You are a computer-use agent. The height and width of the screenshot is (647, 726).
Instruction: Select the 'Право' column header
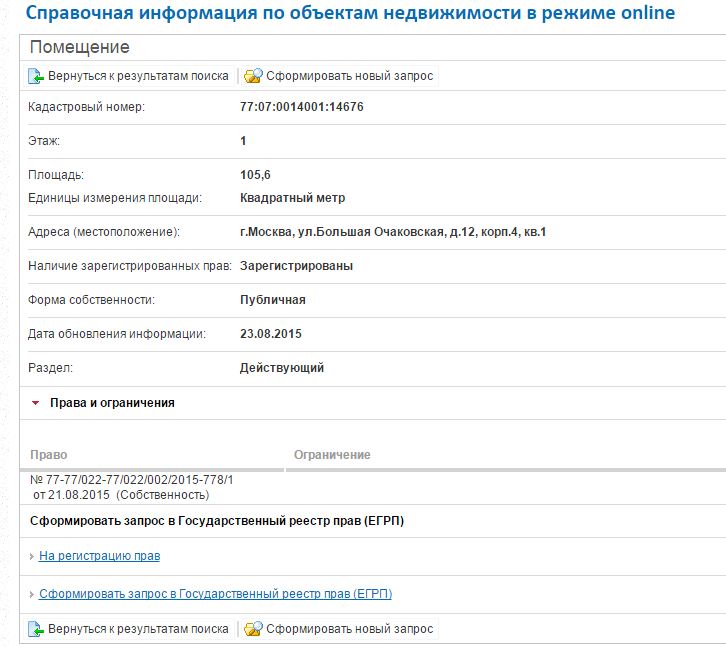49,455
